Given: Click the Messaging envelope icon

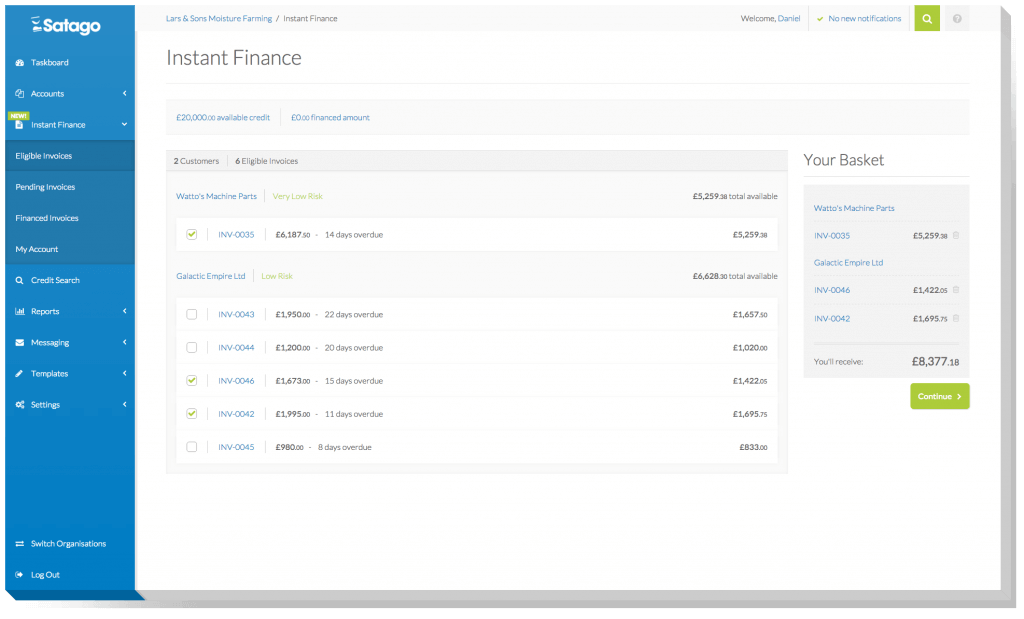Looking at the screenshot, I should tap(20, 342).
